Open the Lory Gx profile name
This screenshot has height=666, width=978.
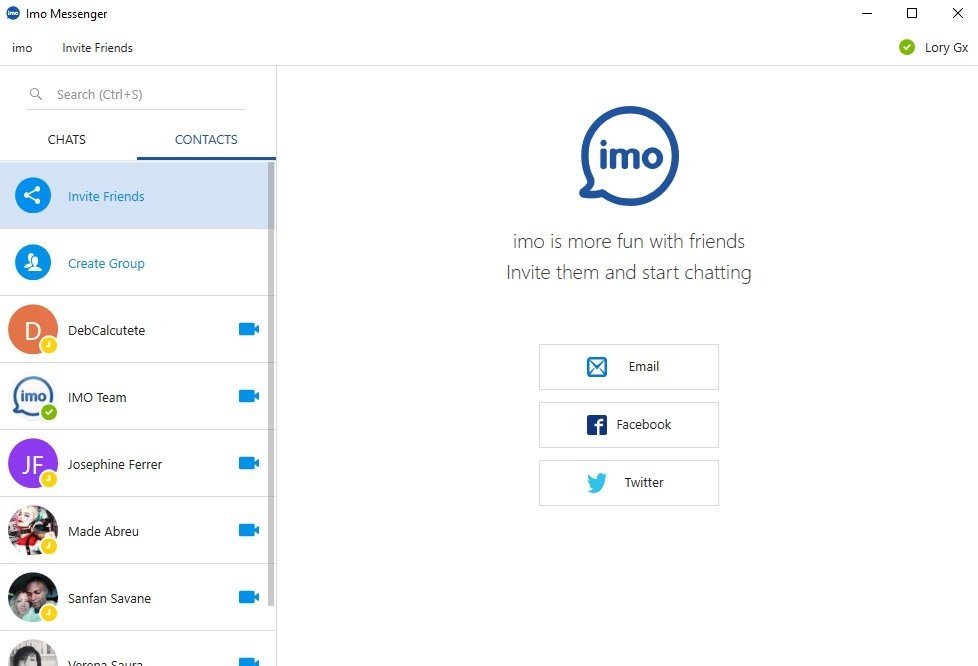click(946, 48)
